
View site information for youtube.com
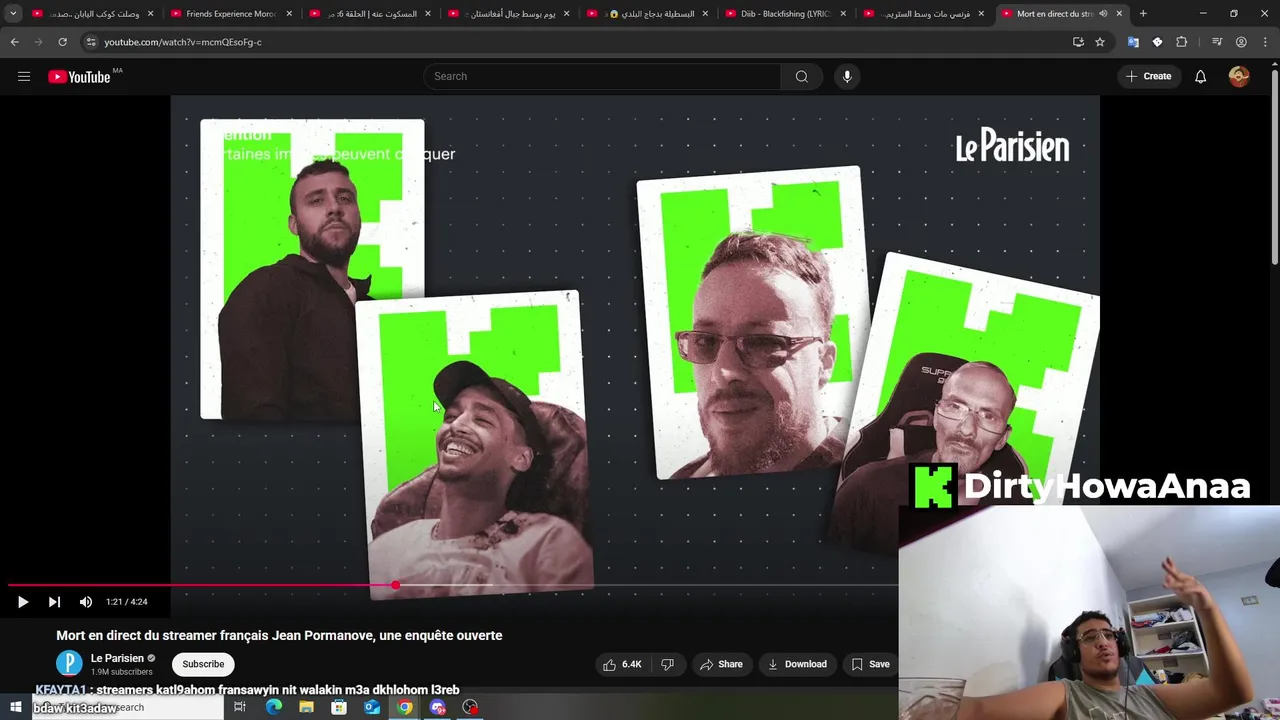coord(91,42)
